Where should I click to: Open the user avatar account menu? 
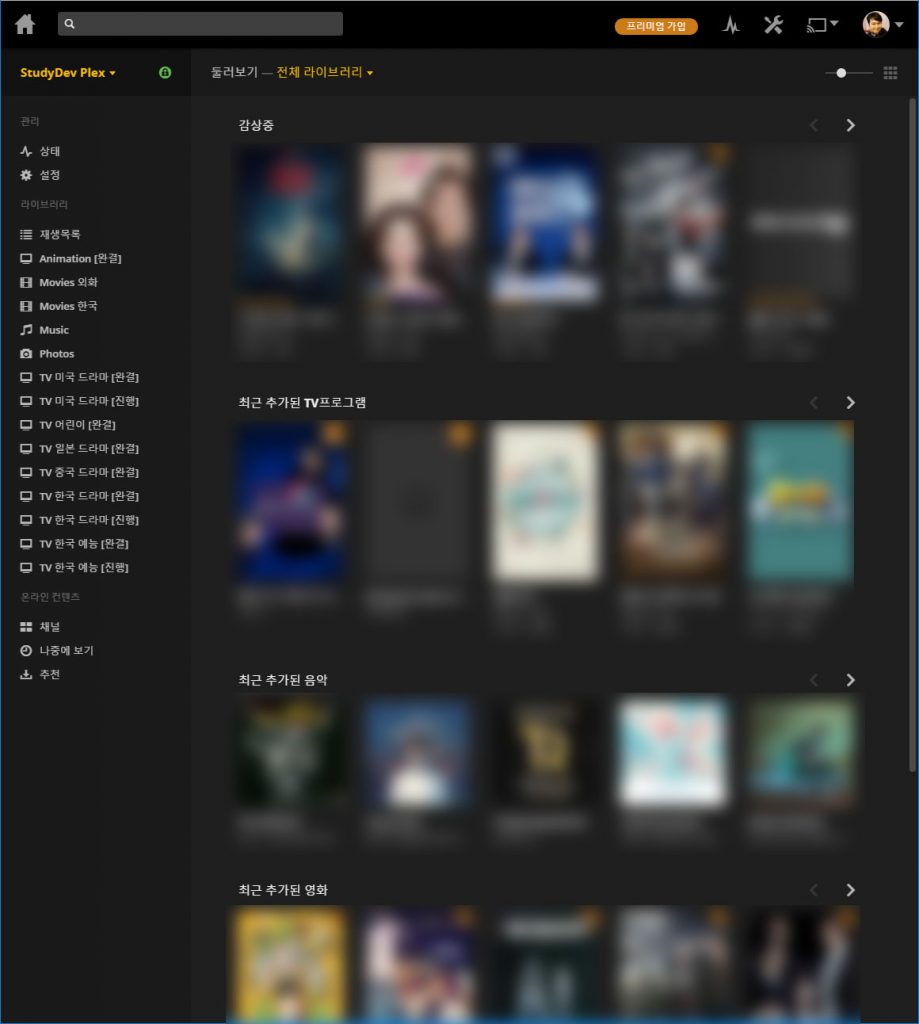coord(881,25)
